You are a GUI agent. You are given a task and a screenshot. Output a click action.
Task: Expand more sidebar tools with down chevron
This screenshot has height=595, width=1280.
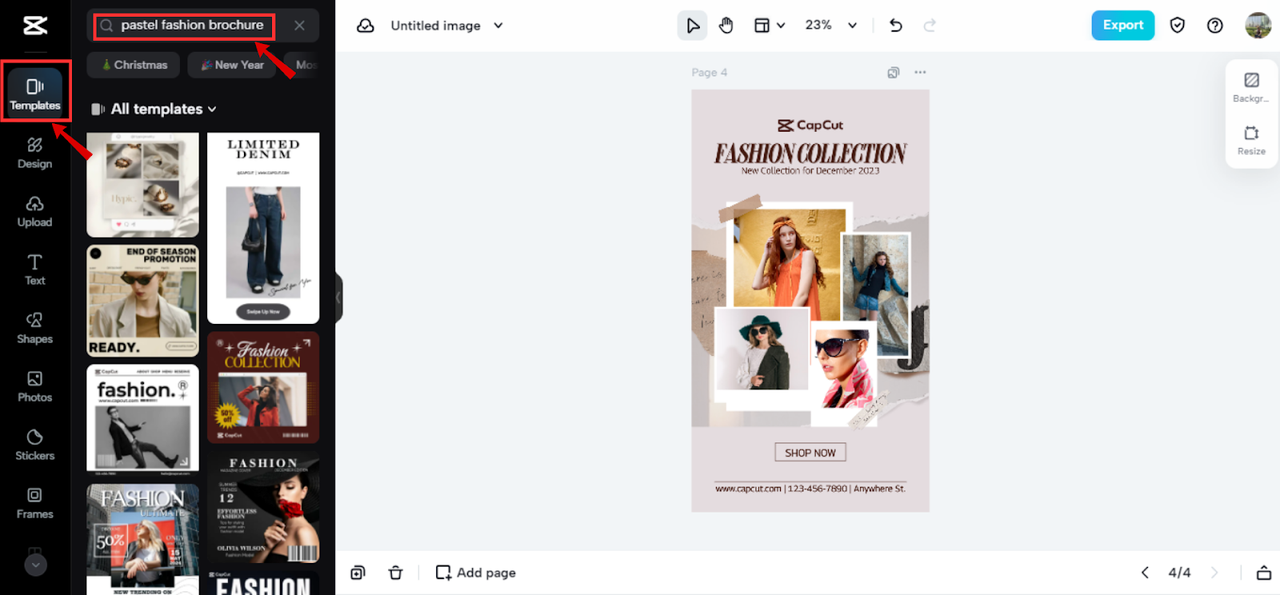[x=35, y=564]
